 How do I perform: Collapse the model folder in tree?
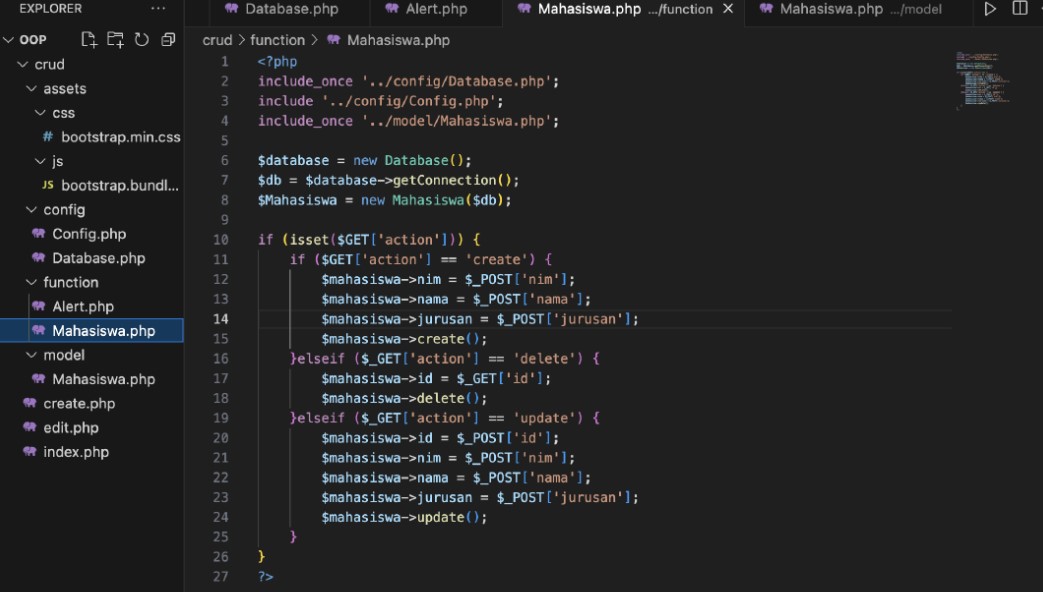[x=32, y=355]
